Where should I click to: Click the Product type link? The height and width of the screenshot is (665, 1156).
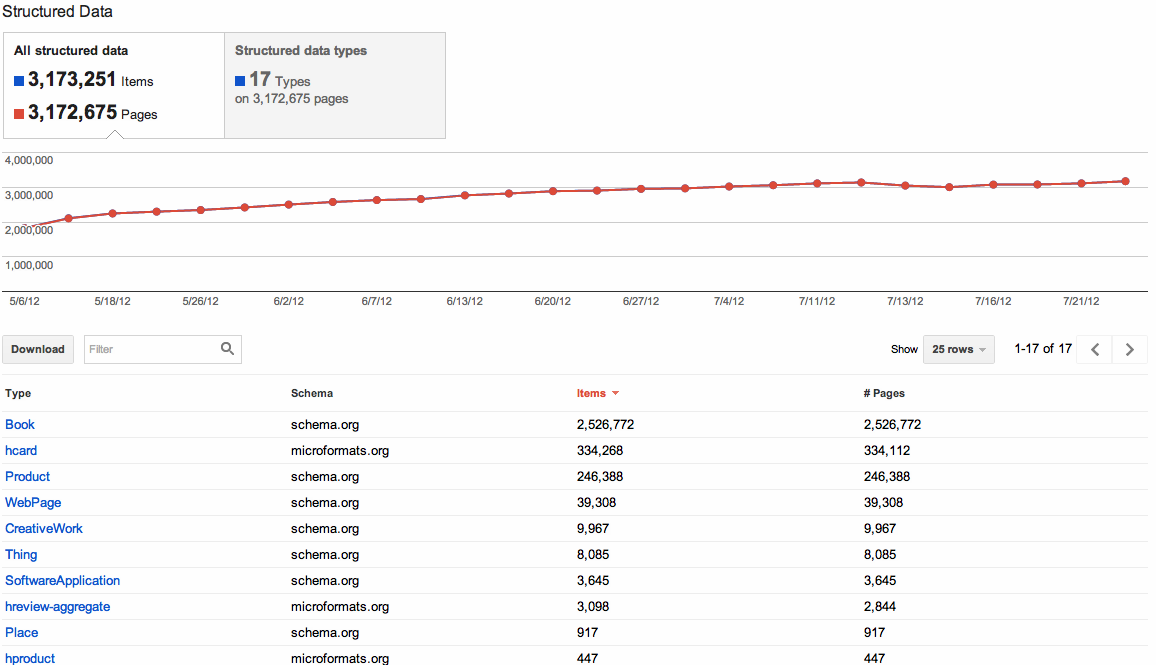tap(27, 477)
